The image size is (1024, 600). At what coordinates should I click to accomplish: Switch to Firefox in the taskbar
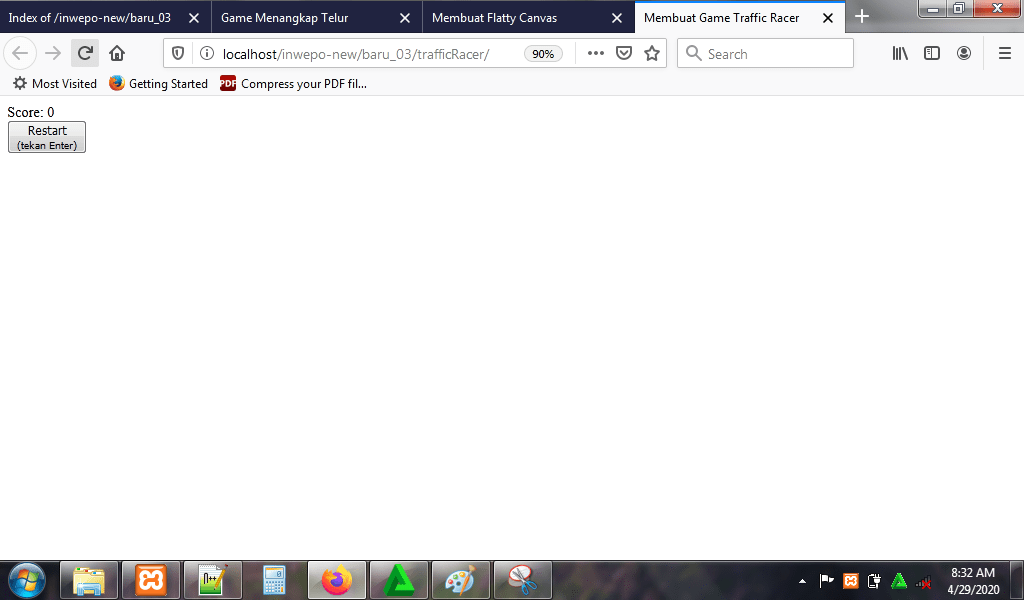pos(337,580)
